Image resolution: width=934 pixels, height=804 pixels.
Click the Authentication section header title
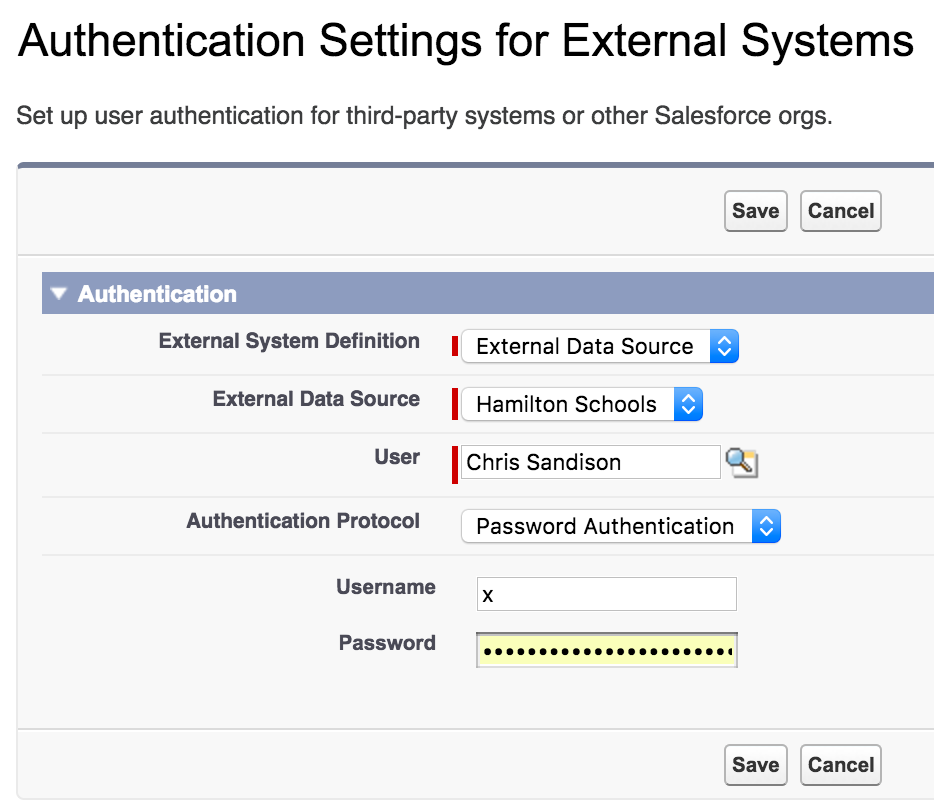pyautogui.click(x=157, y=294)
